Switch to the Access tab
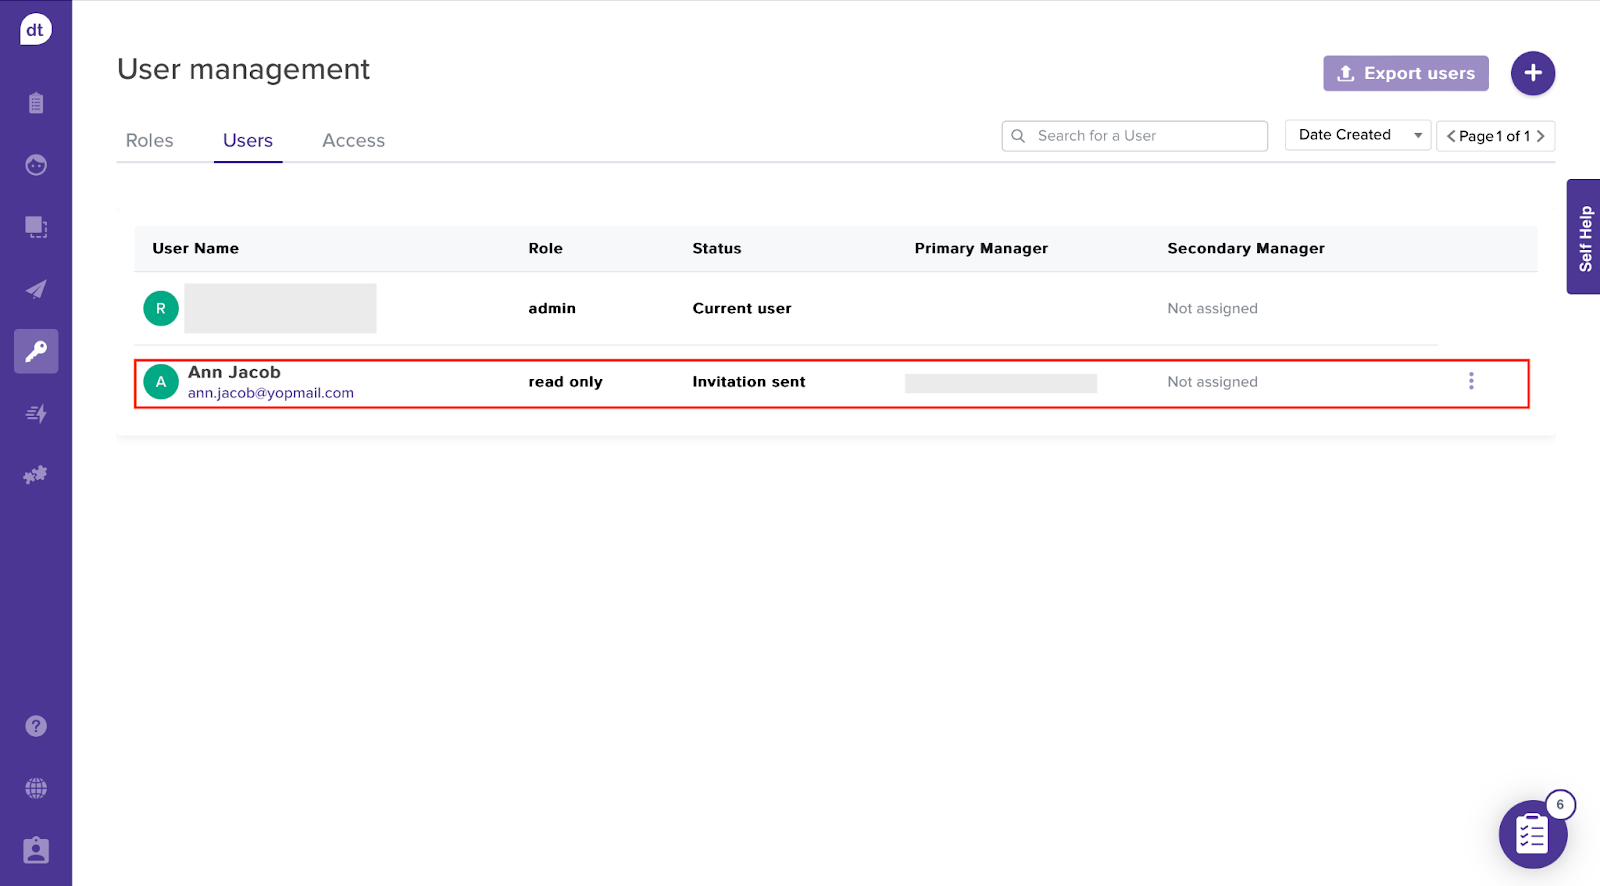Screen dimensions: 1600x886 point(353,141)
